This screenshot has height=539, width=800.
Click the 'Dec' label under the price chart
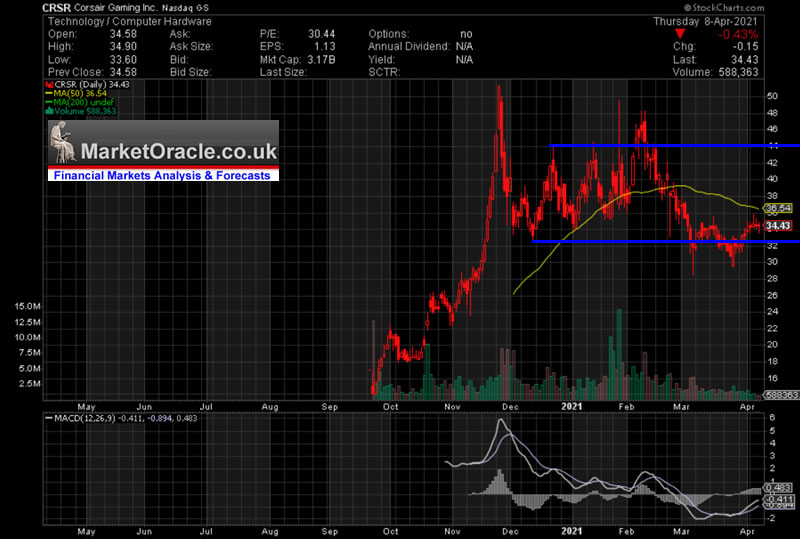510,407
